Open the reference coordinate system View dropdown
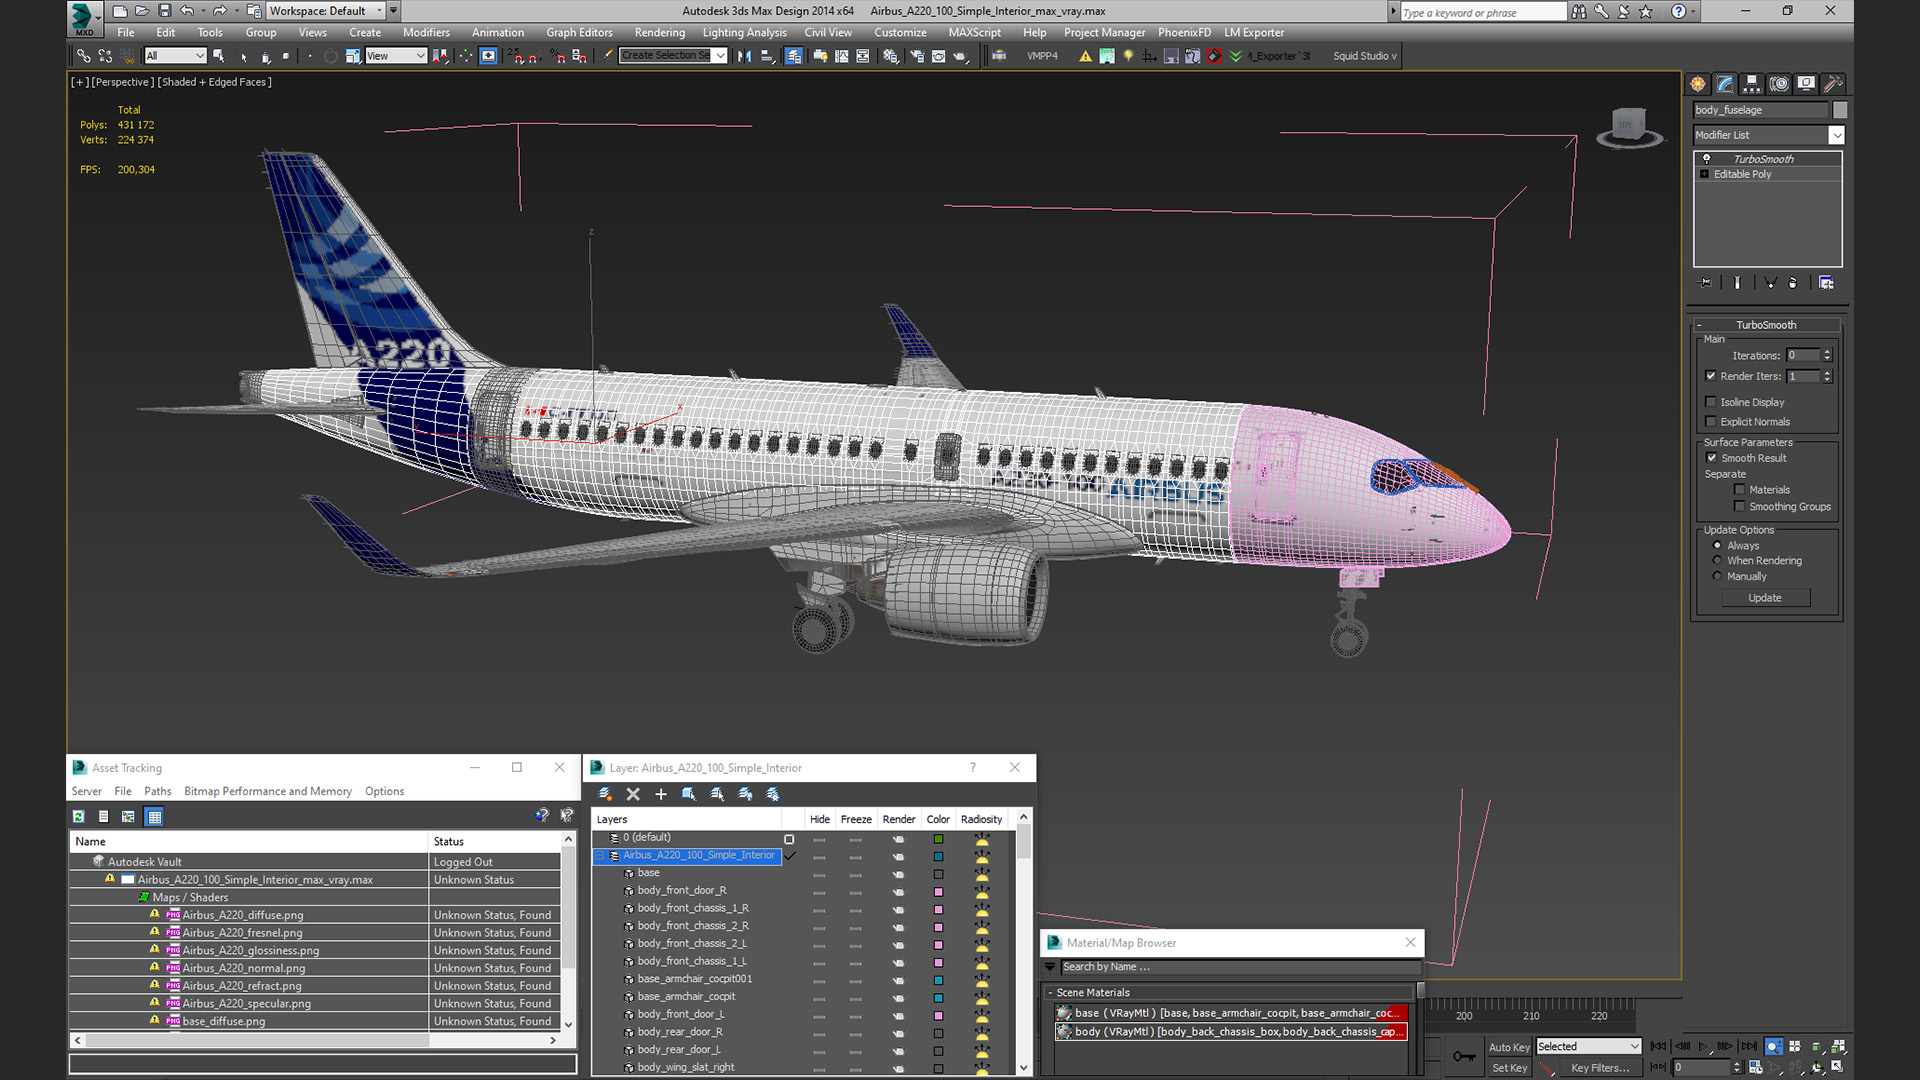 pos(396,56)
